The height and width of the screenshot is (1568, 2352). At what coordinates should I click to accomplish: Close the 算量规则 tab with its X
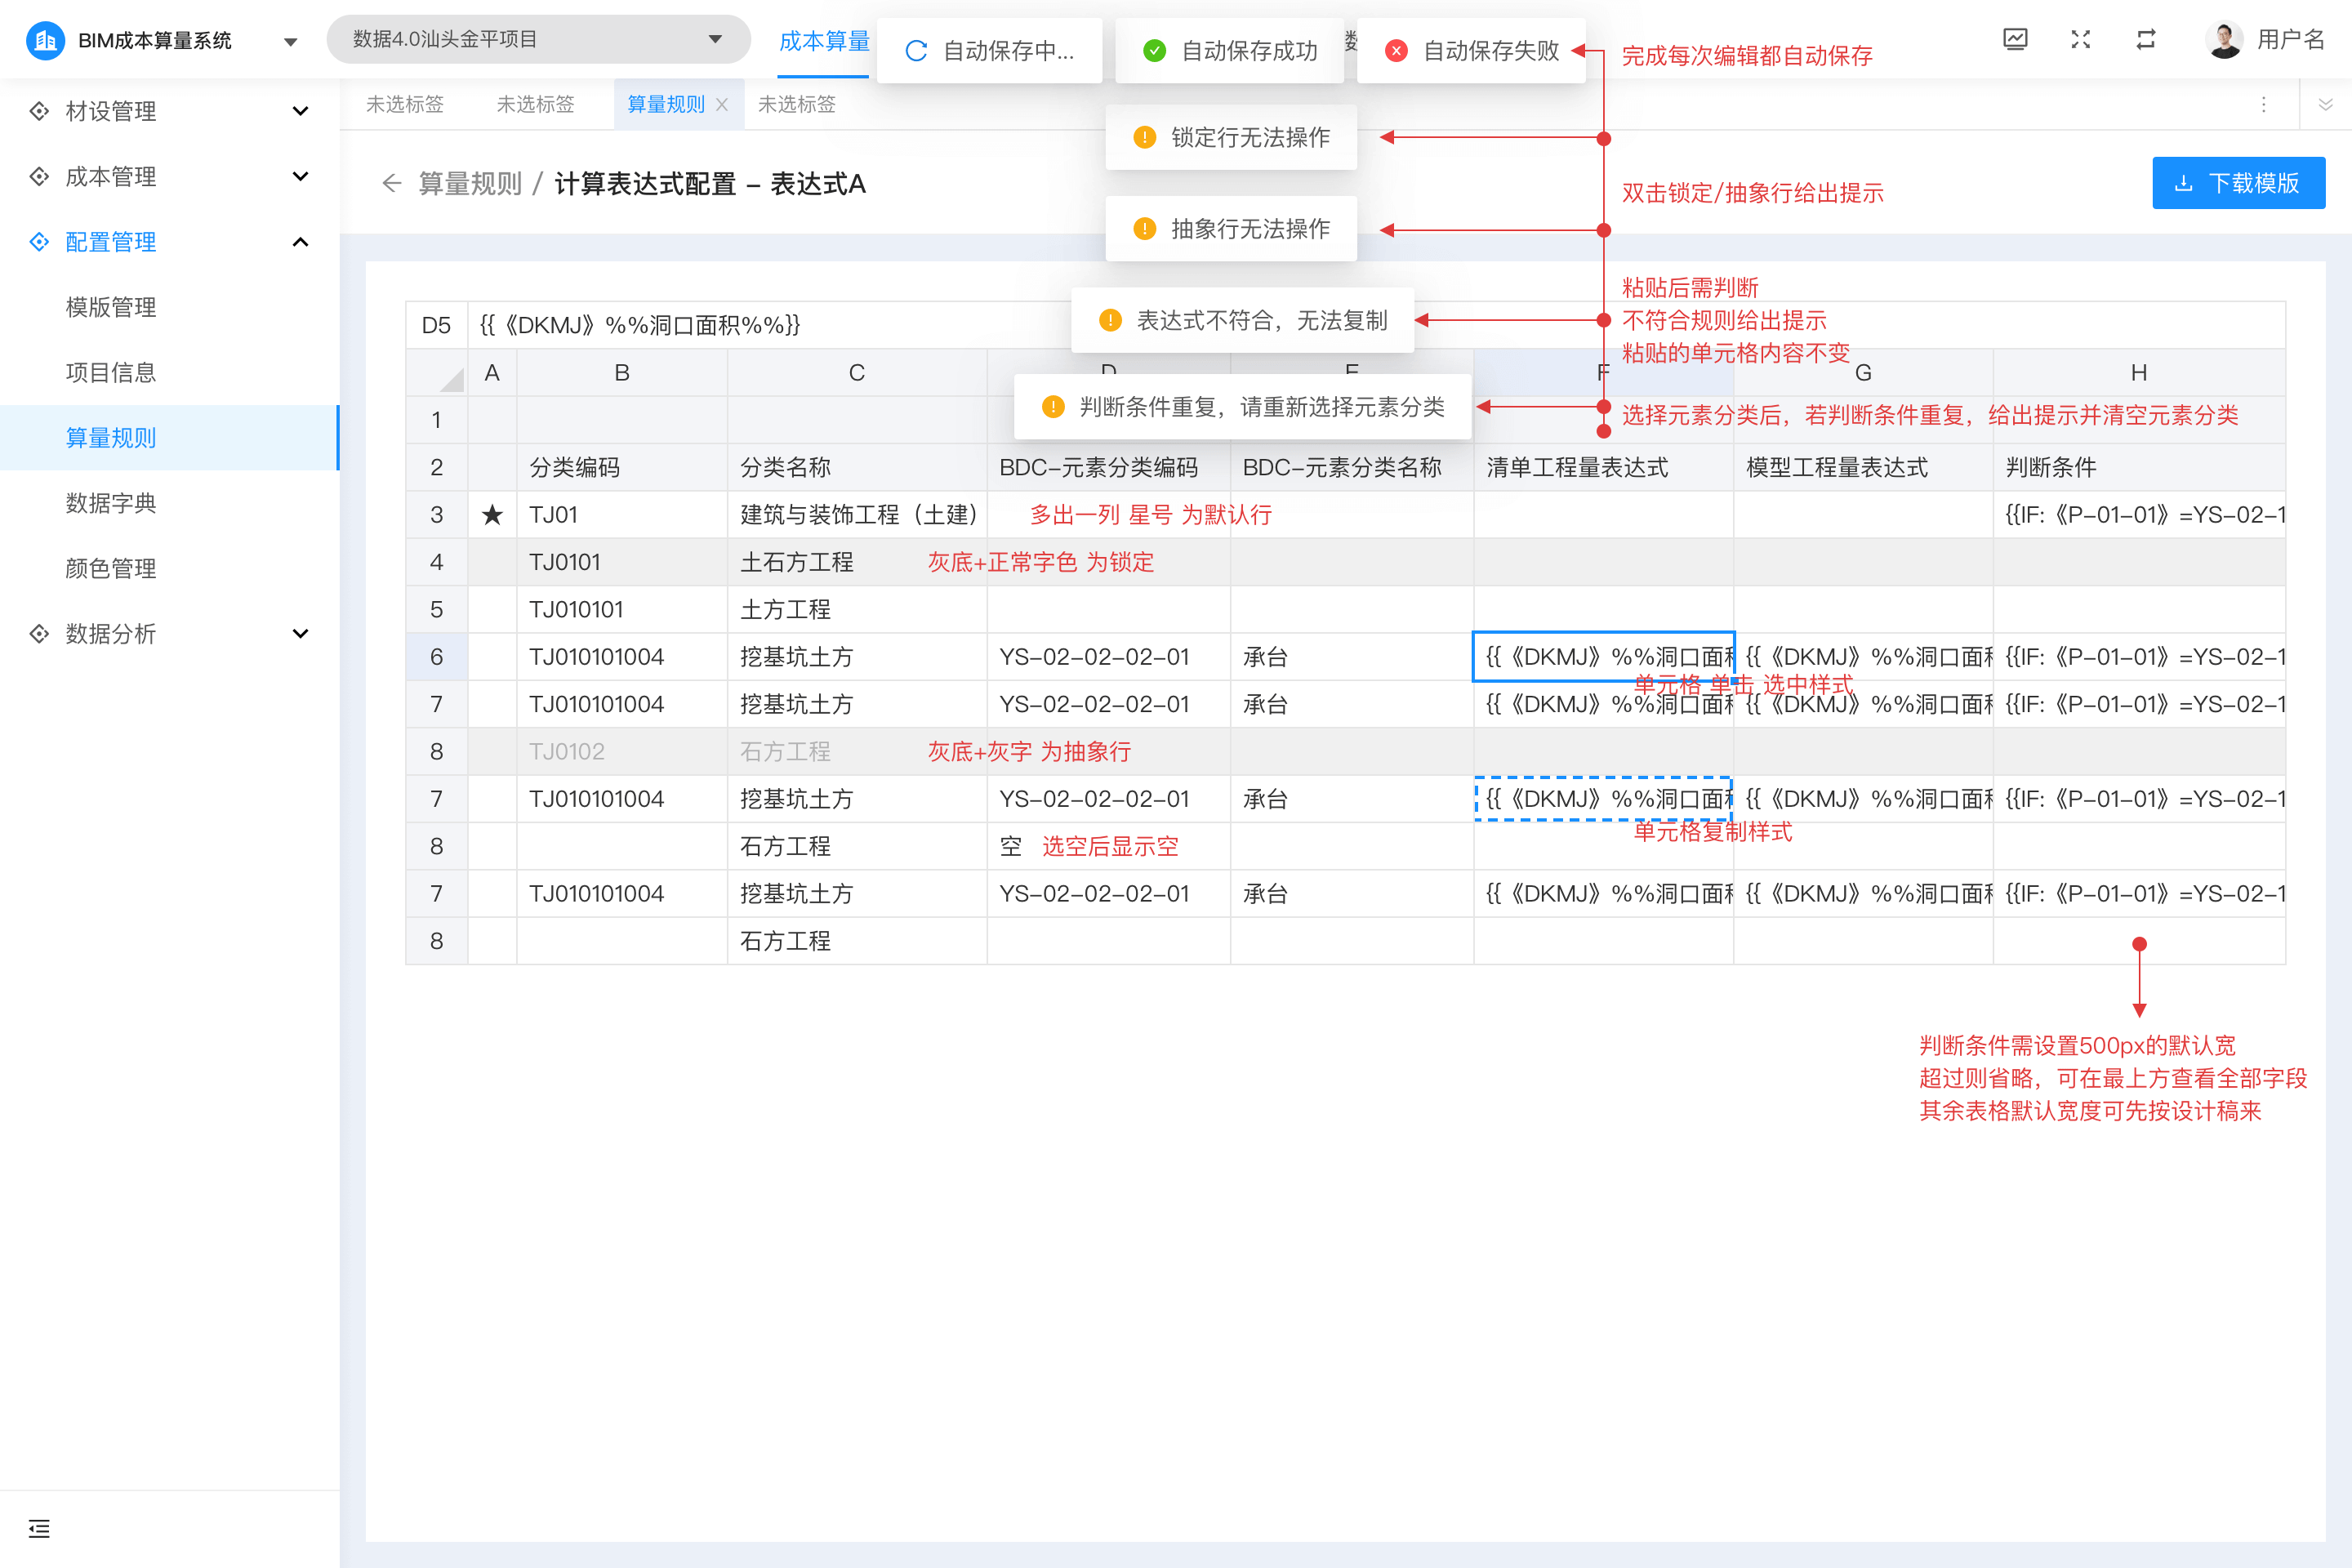[x=722, y=104]
